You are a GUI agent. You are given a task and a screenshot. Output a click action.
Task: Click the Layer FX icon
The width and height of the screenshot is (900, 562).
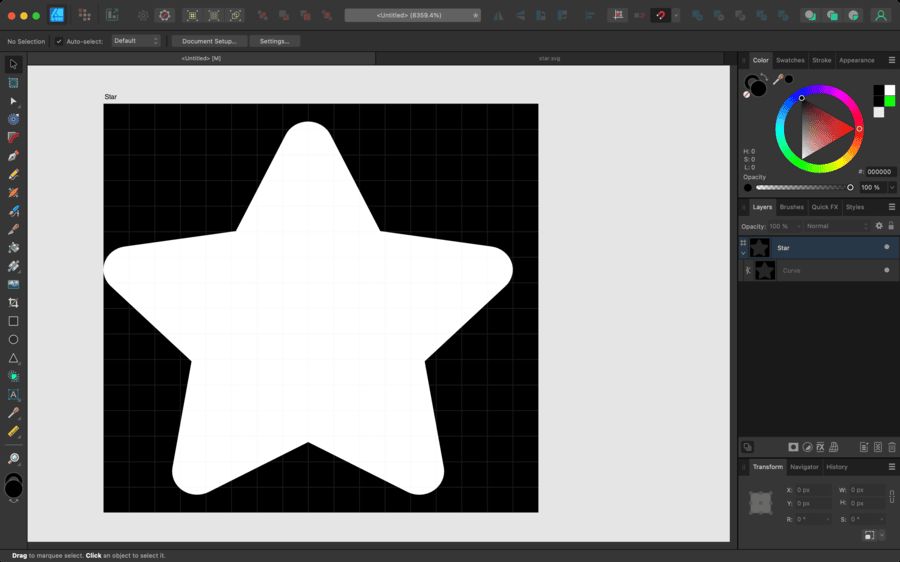pos(820,447)
